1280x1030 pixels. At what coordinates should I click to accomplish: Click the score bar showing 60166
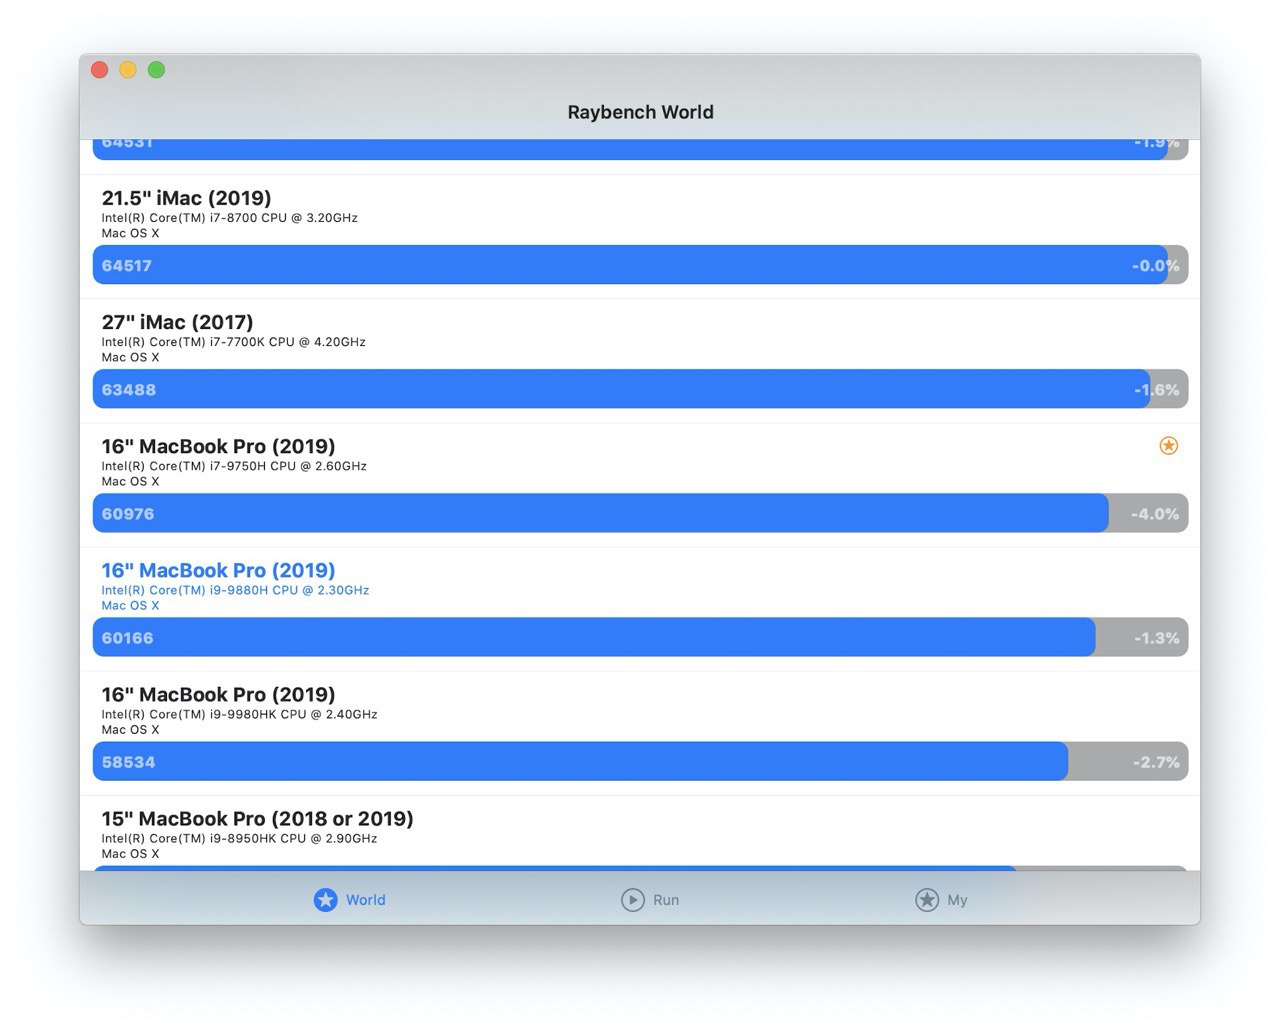point(640,637)
